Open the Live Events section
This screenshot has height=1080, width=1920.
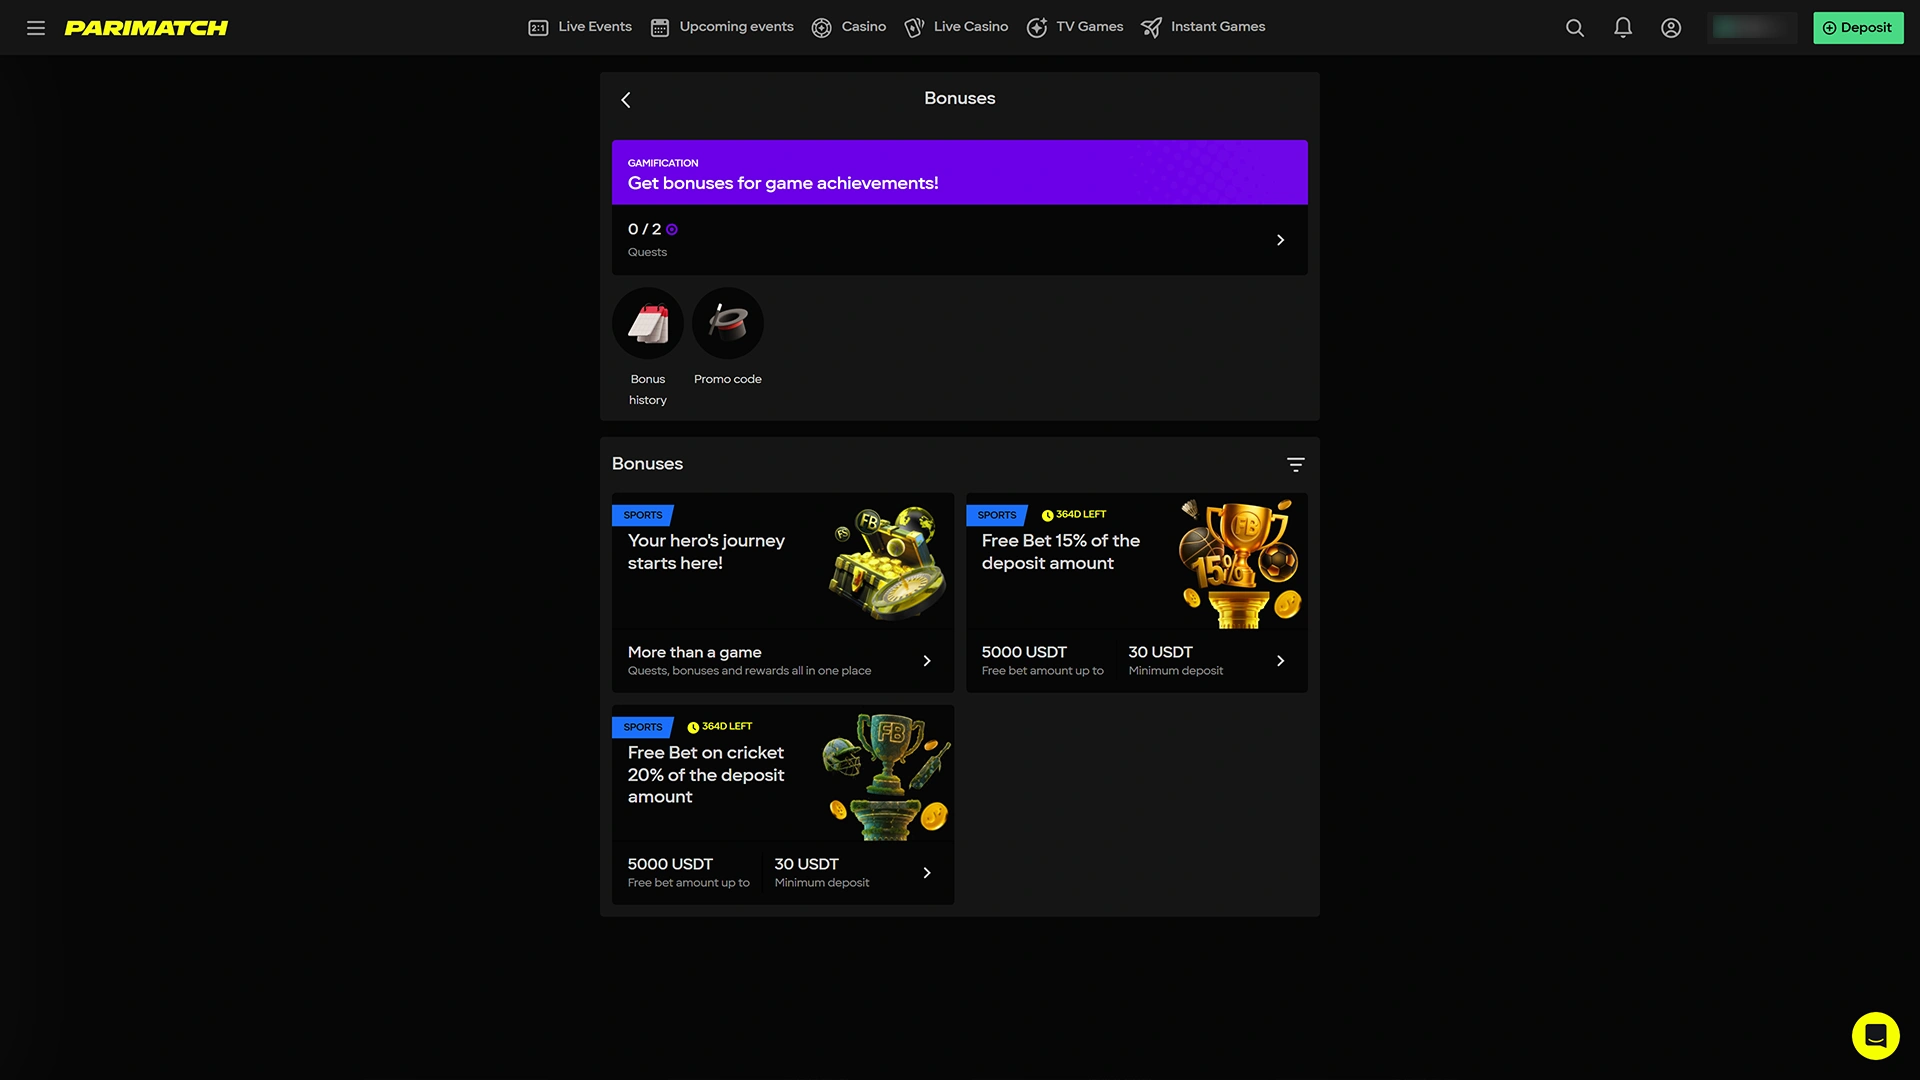[x=580, y=27]
